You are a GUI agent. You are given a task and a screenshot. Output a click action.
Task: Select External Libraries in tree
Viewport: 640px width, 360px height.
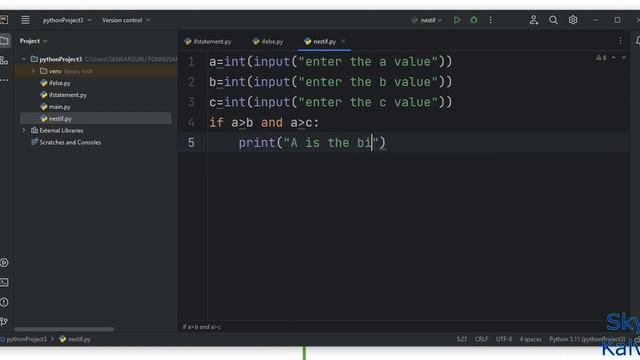[61, 130]
